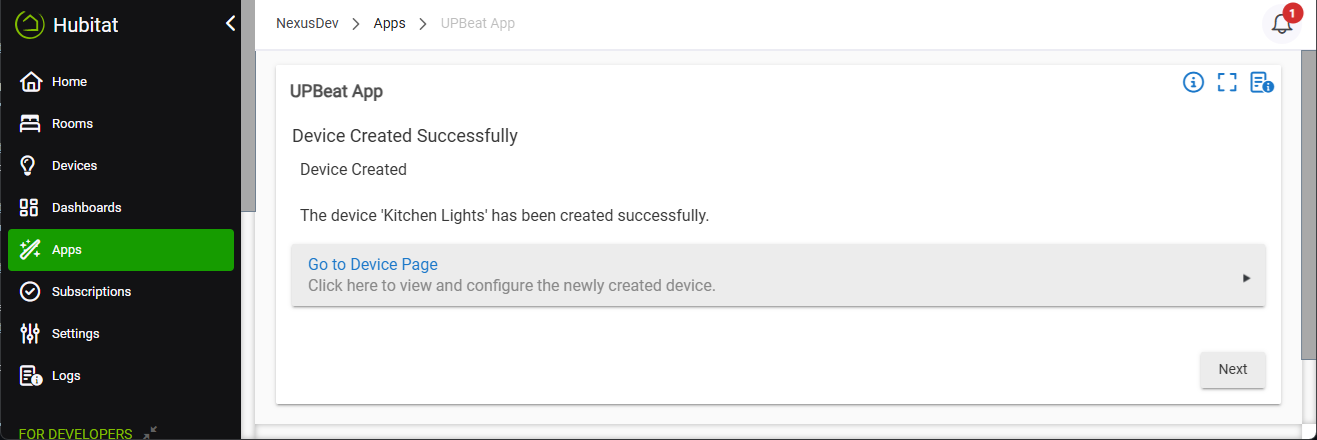Toggle fullscreen view of the app panel
The width and height of the screenshot is (1317, 440).
coord(1227,83)
